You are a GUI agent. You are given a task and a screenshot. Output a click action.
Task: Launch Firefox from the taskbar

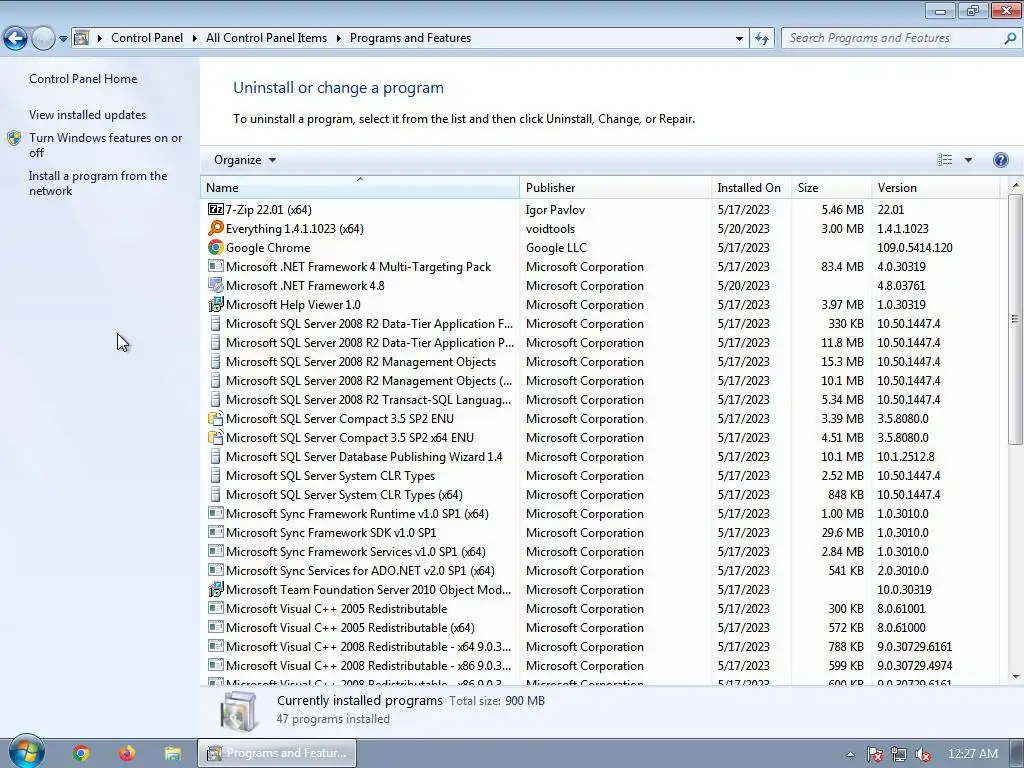[127, 753]
